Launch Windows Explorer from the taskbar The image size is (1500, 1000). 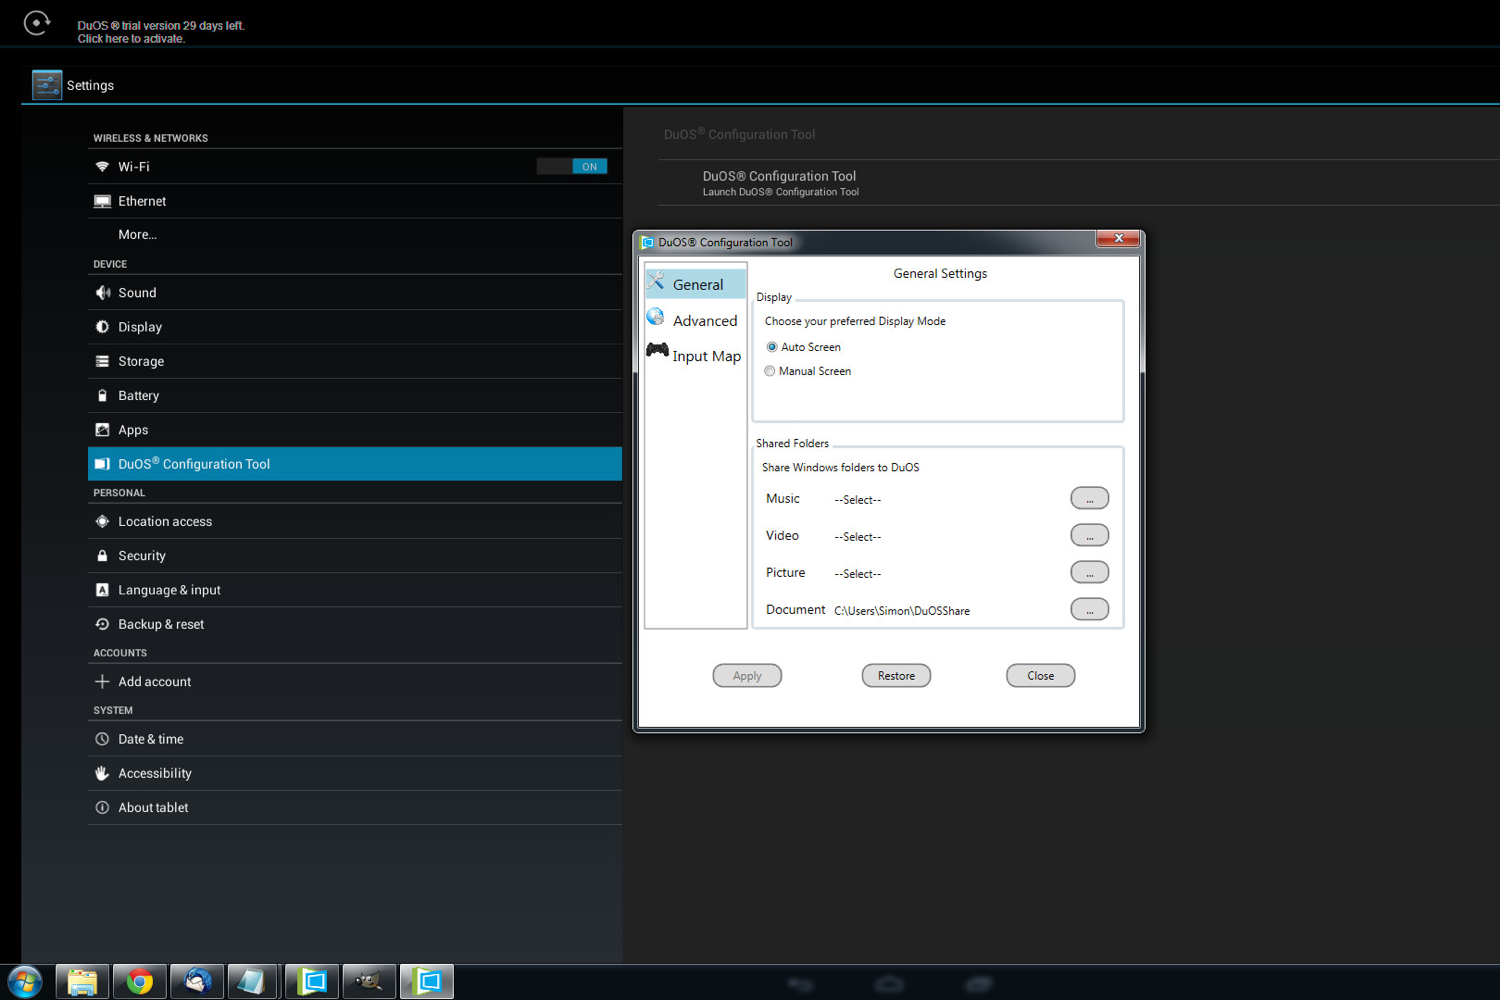[82, 982]
